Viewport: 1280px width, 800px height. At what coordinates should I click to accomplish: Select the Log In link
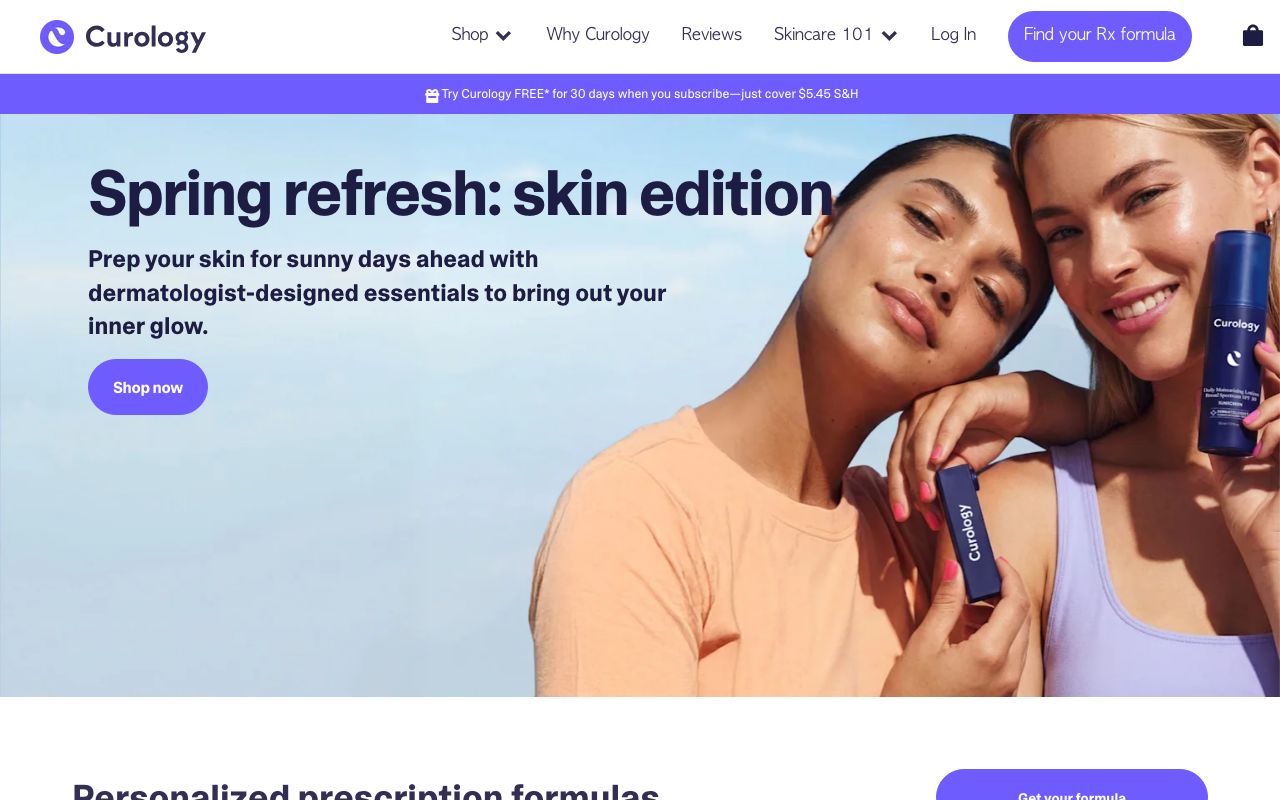click(x=953, y=35)
